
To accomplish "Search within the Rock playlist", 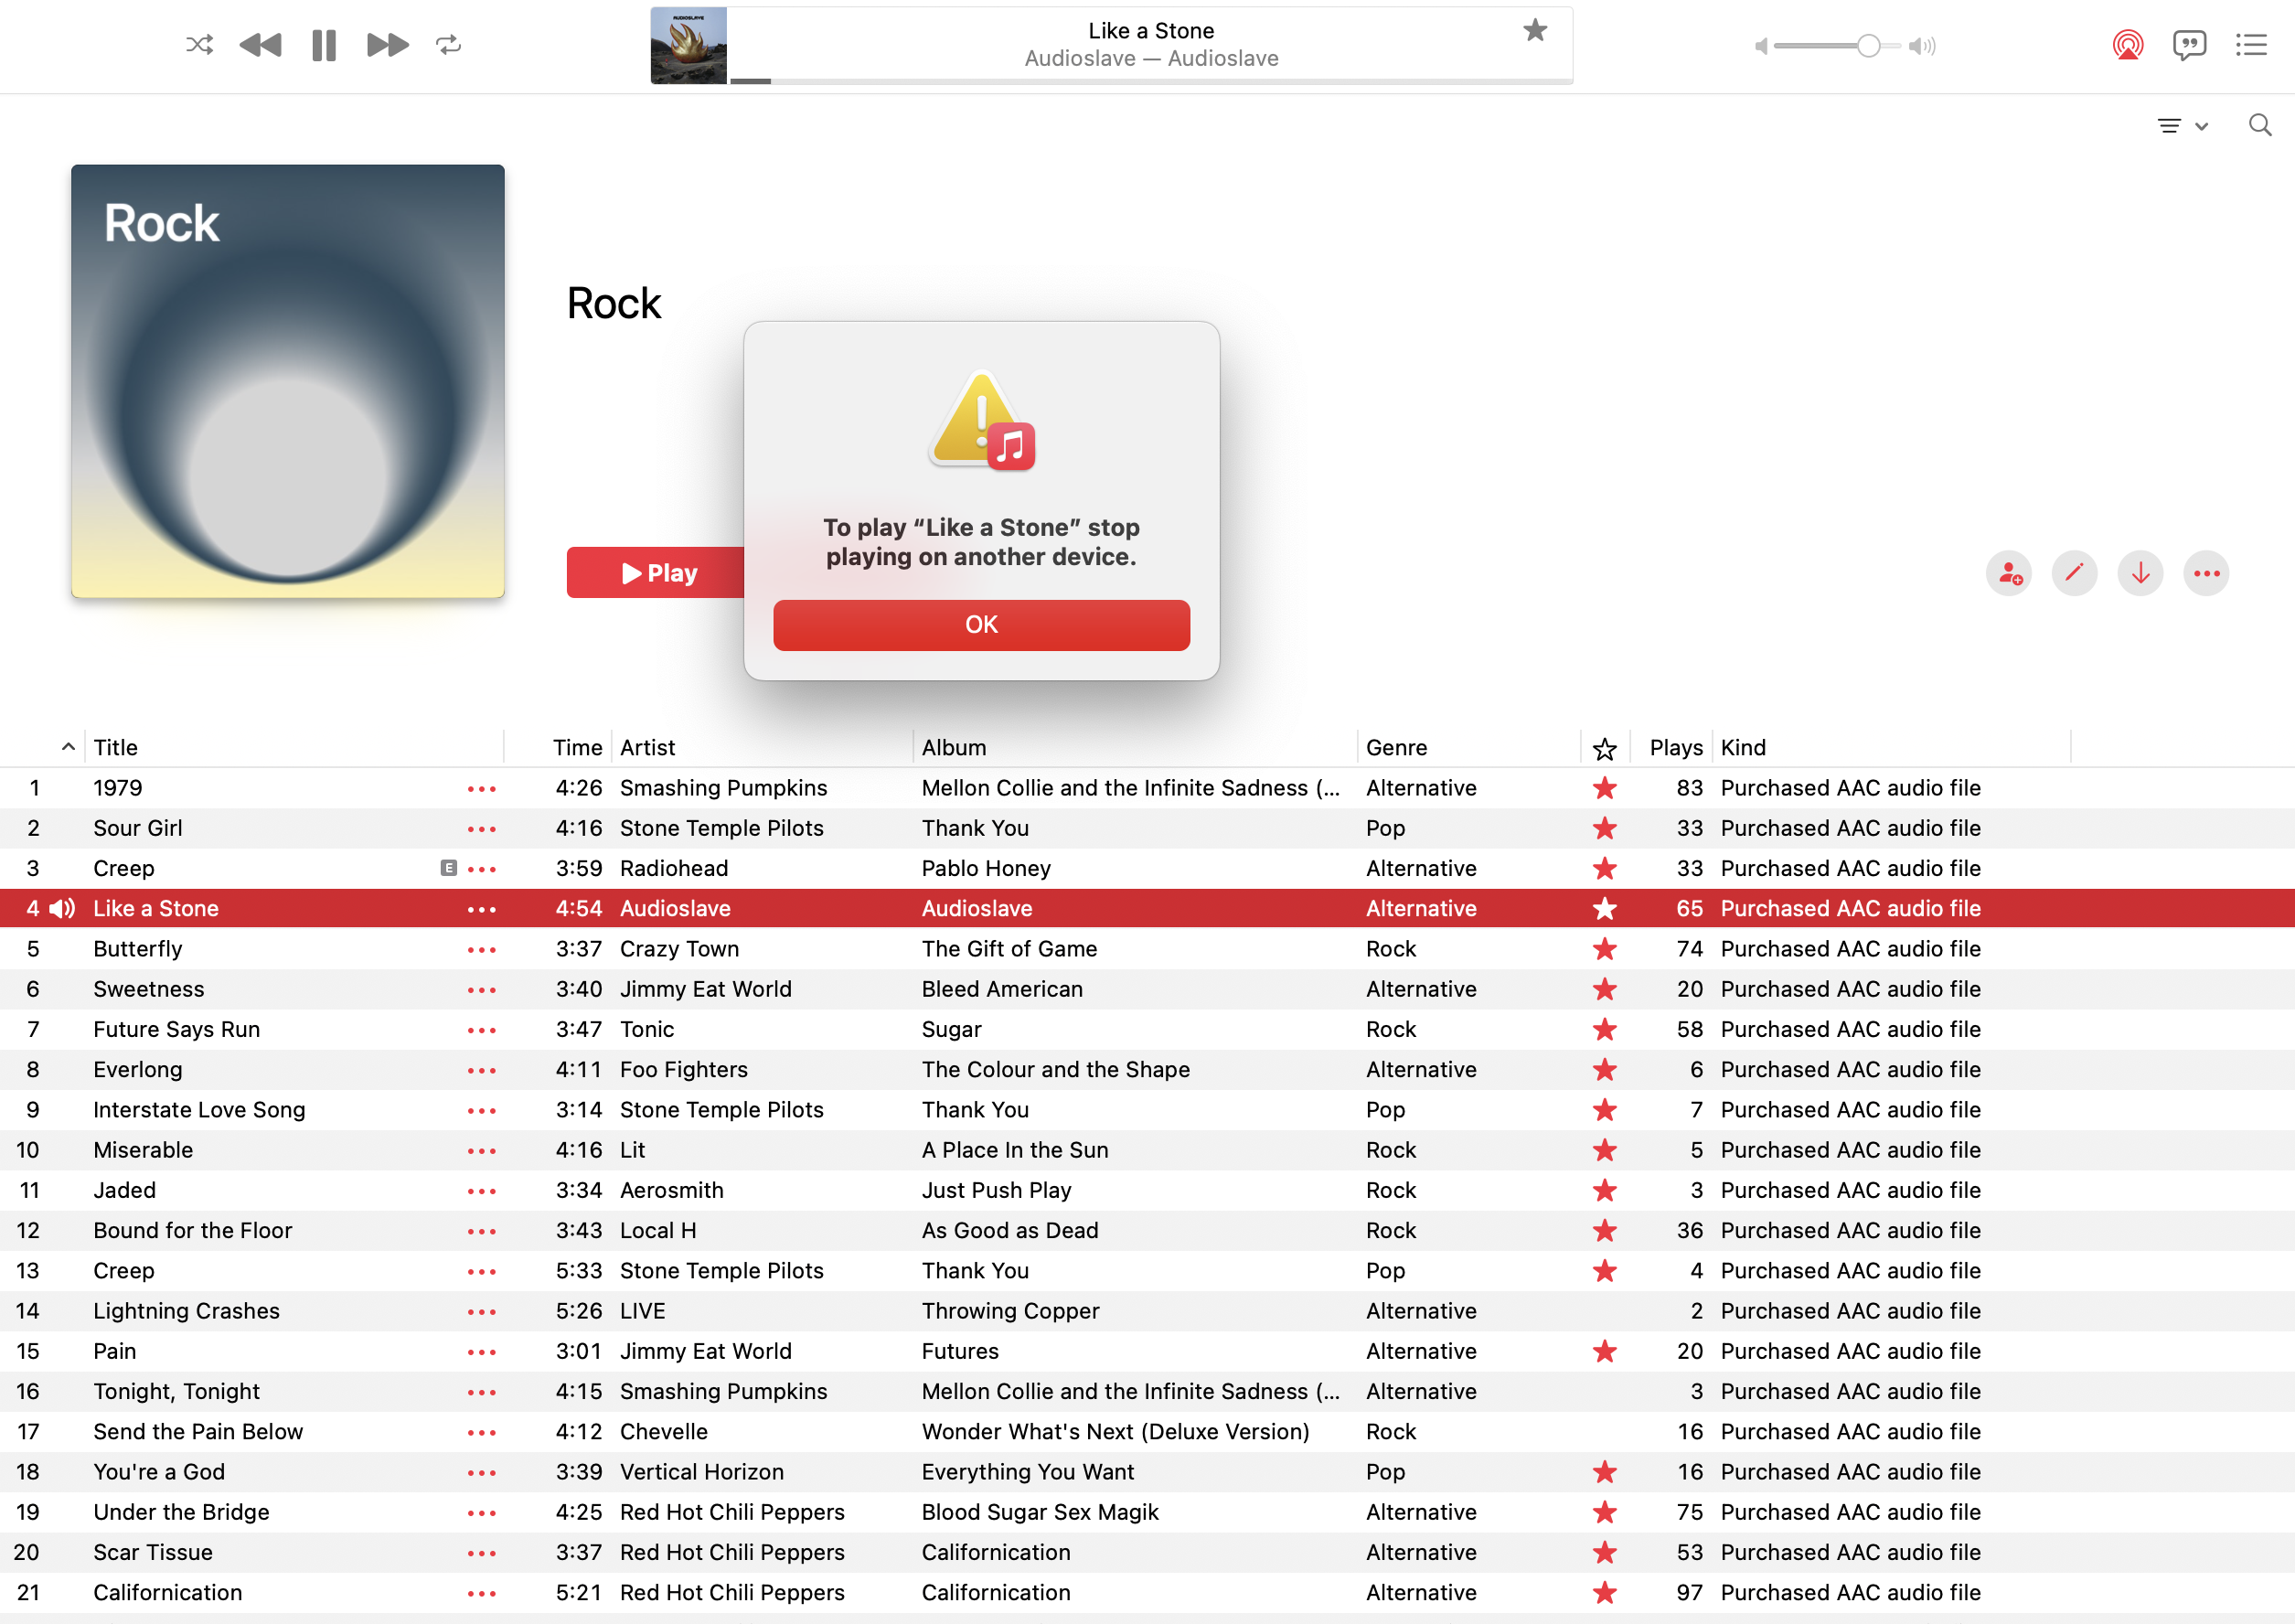I will coord(2260,125).
